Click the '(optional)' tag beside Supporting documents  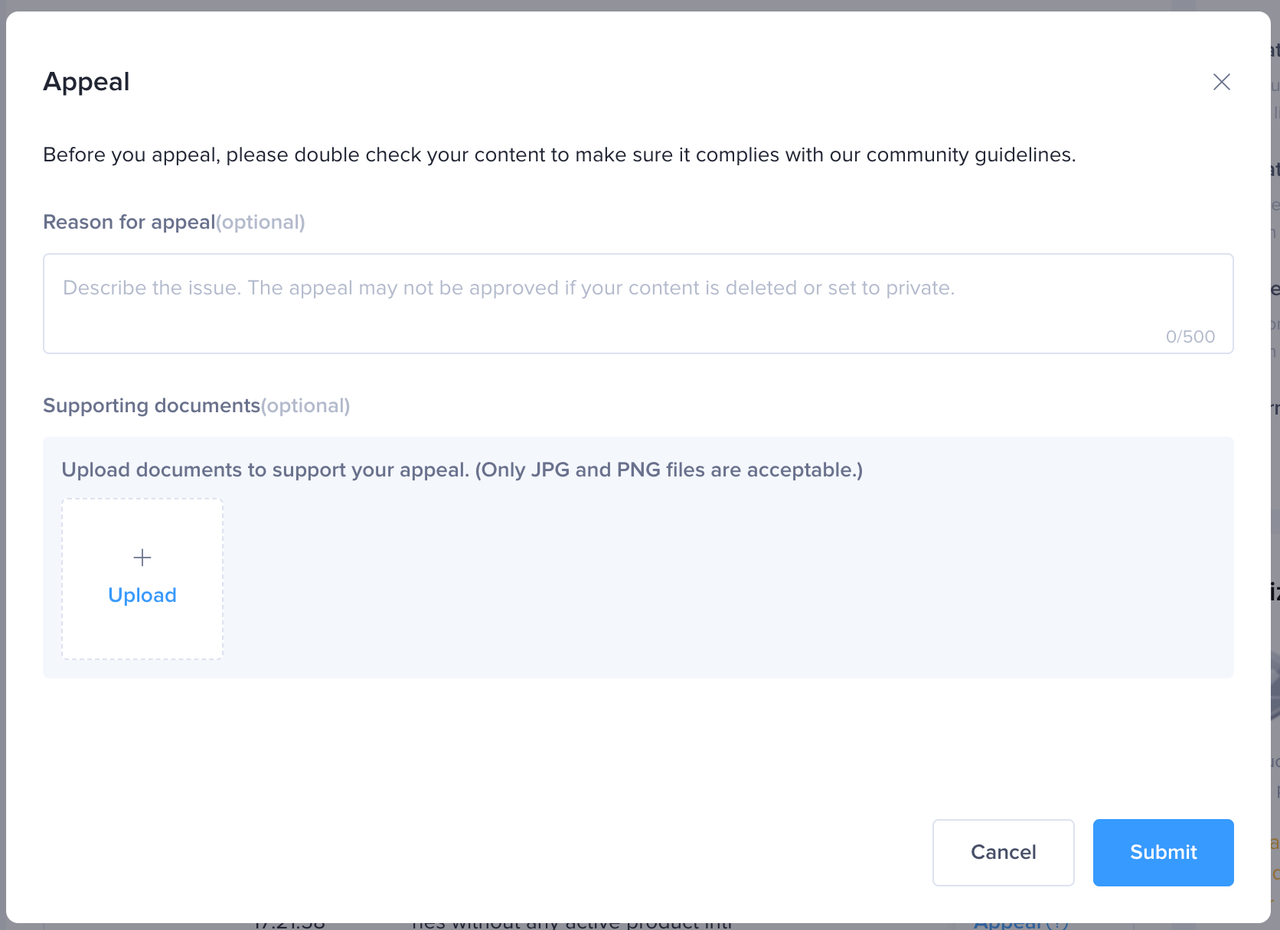pyautogui.click(x=306, y=405)
